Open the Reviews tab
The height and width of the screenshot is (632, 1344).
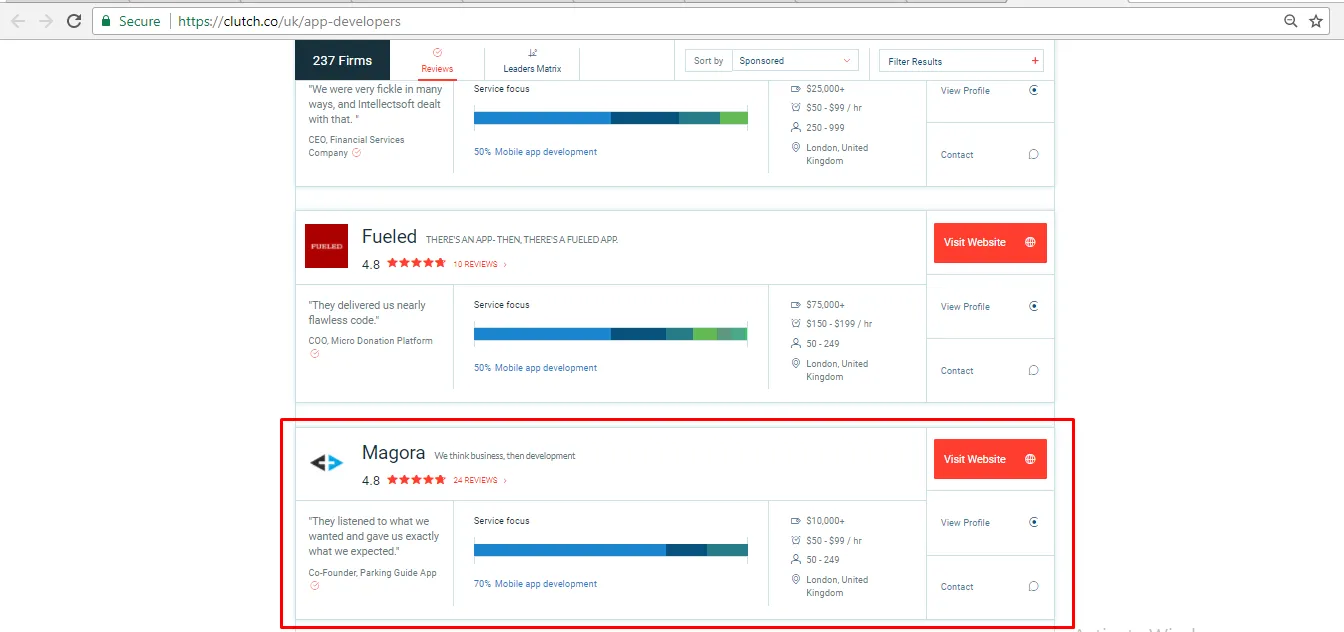pyautogui.click(x=437, y=61)
